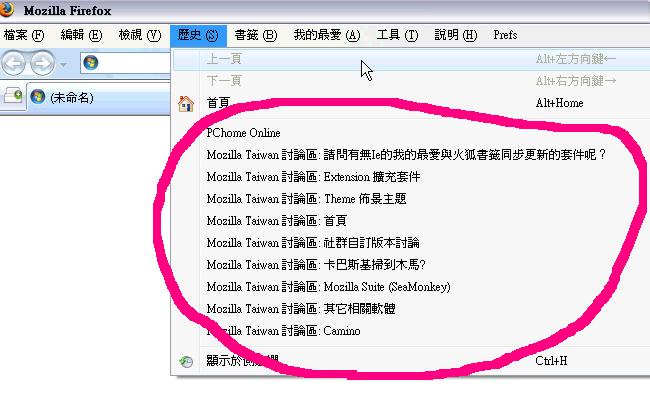Open the 說明 (H) menu
Viewport: 650px width, 400px height.
pos(456,36)
